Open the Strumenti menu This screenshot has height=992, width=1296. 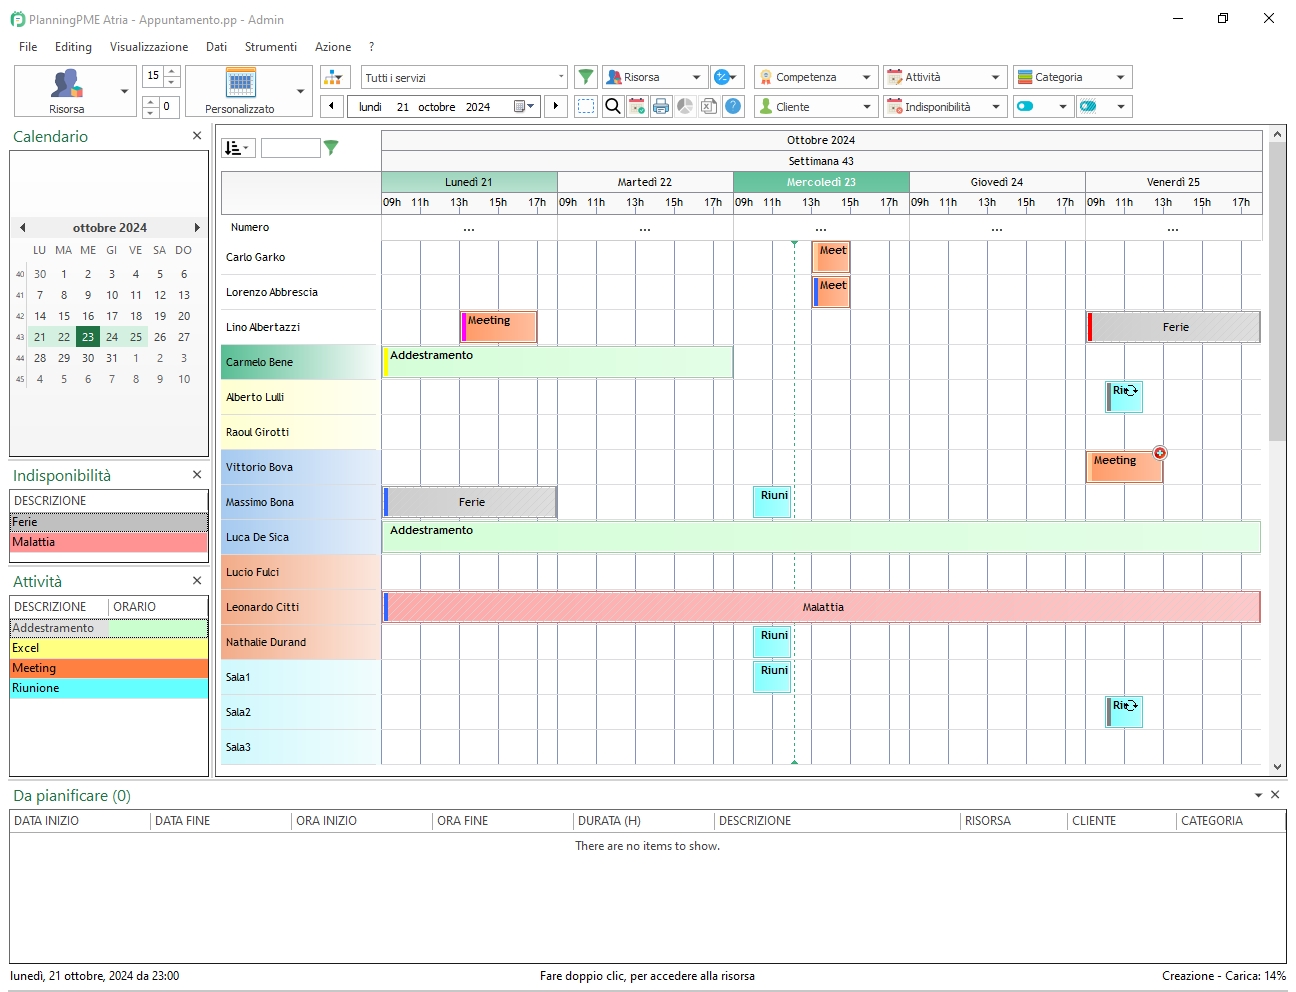point(270,46)
